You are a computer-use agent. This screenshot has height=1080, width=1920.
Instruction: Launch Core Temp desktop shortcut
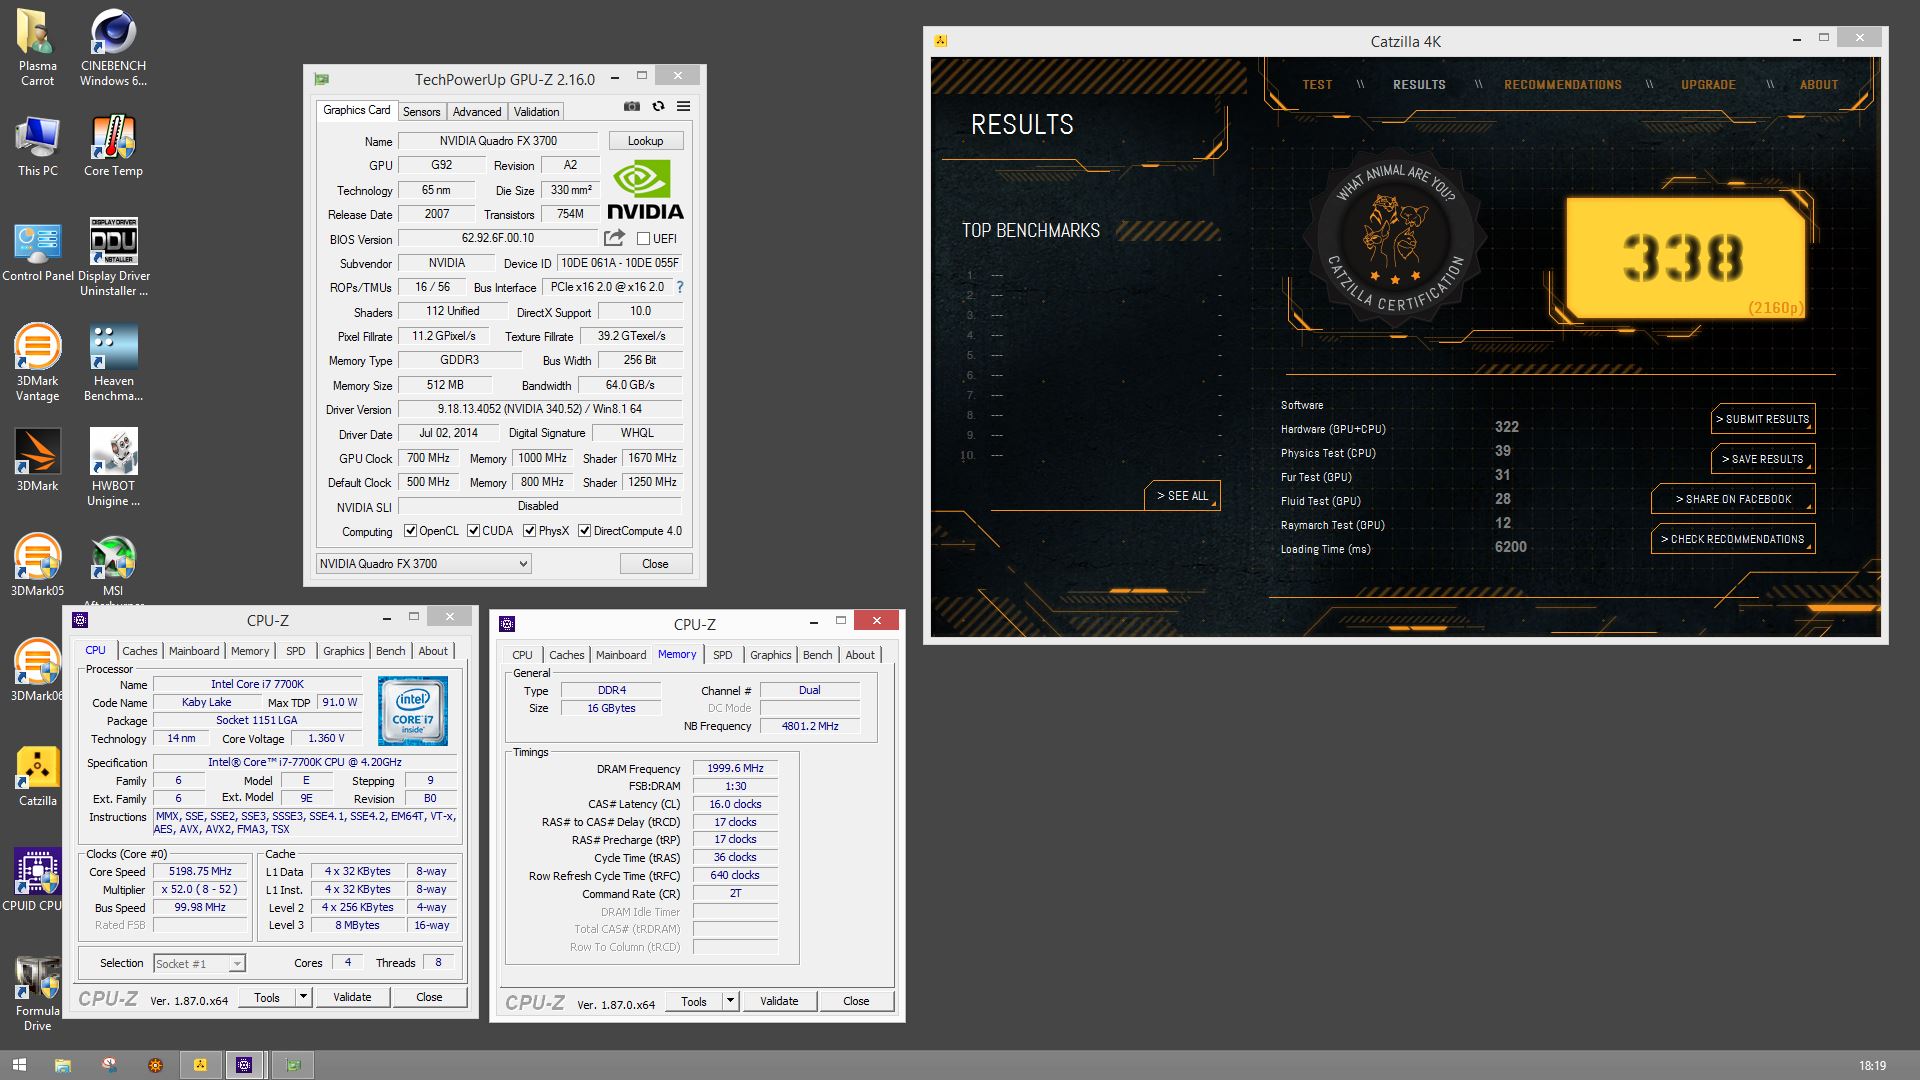point(113,147)
